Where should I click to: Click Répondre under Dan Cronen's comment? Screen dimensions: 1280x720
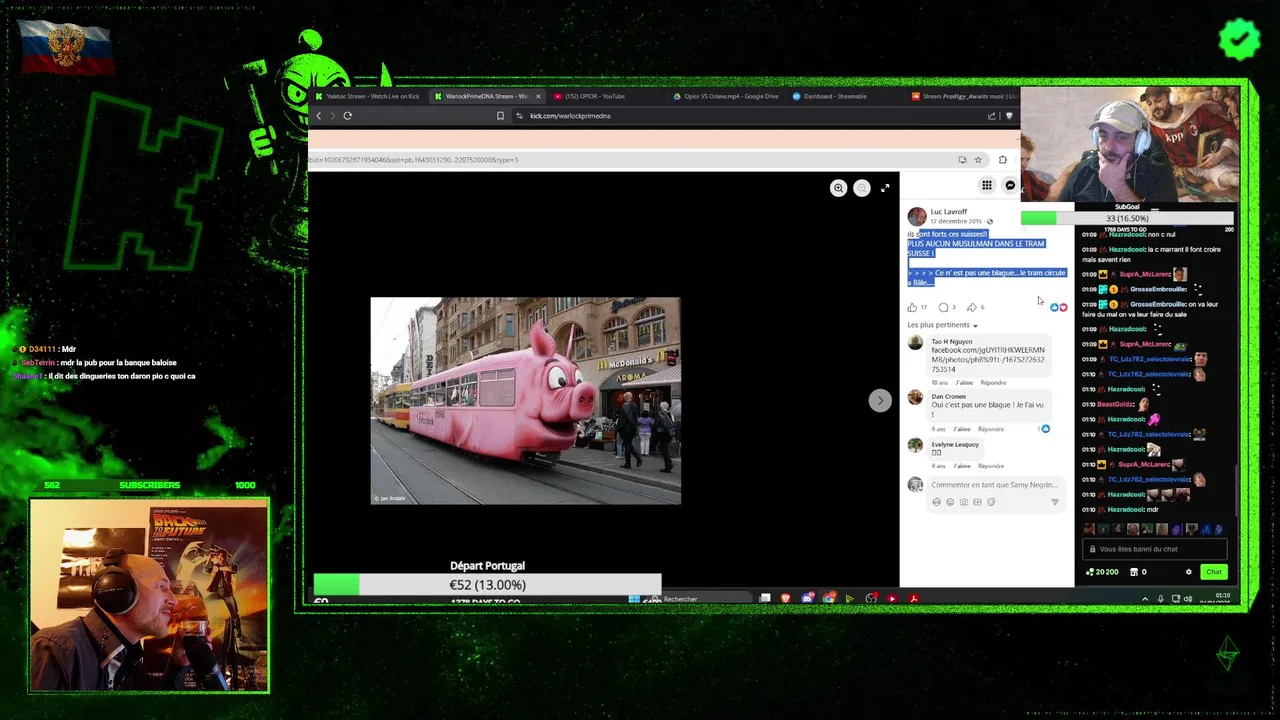[990, 429]
